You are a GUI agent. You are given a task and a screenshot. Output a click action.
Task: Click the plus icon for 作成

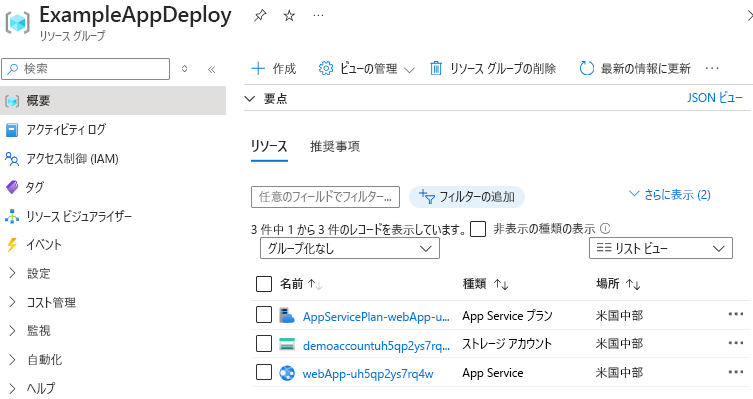click(258, 68)
